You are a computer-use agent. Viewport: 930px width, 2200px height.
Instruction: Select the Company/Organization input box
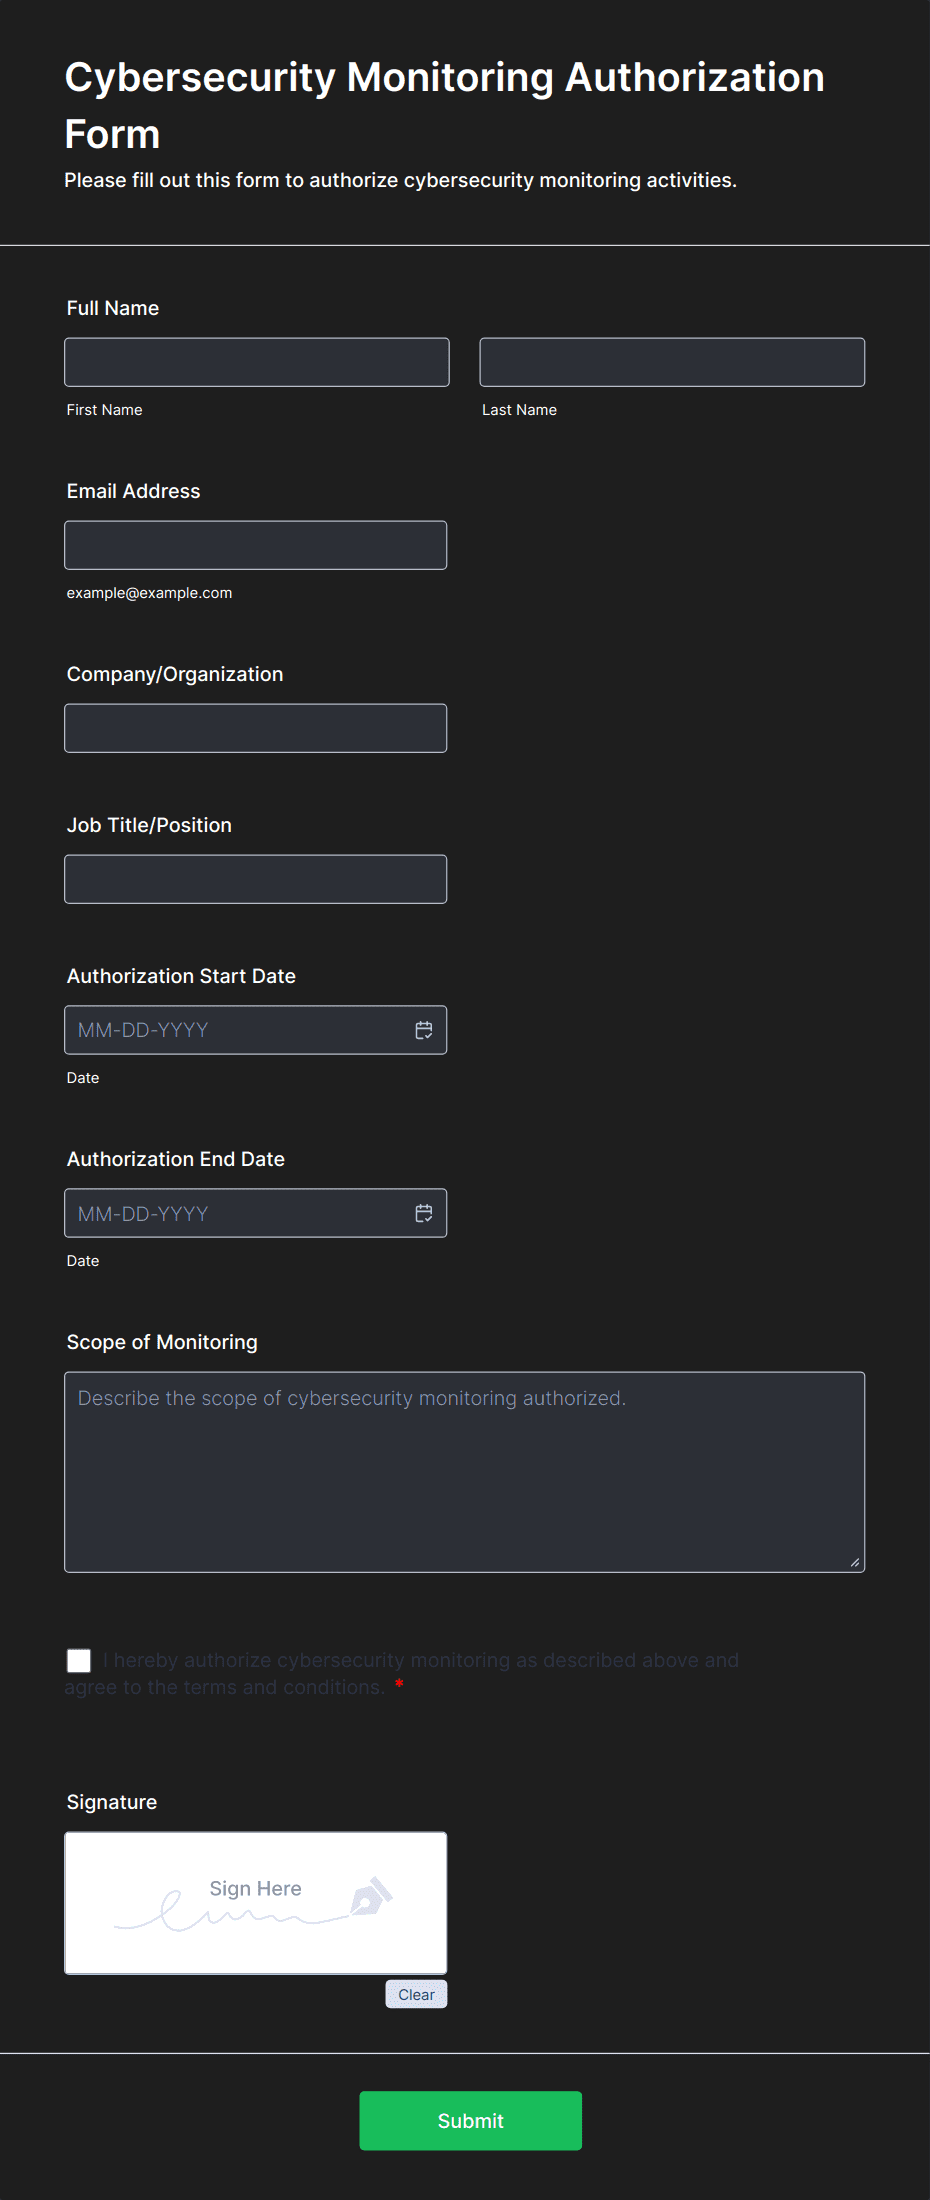pos(256,728)
